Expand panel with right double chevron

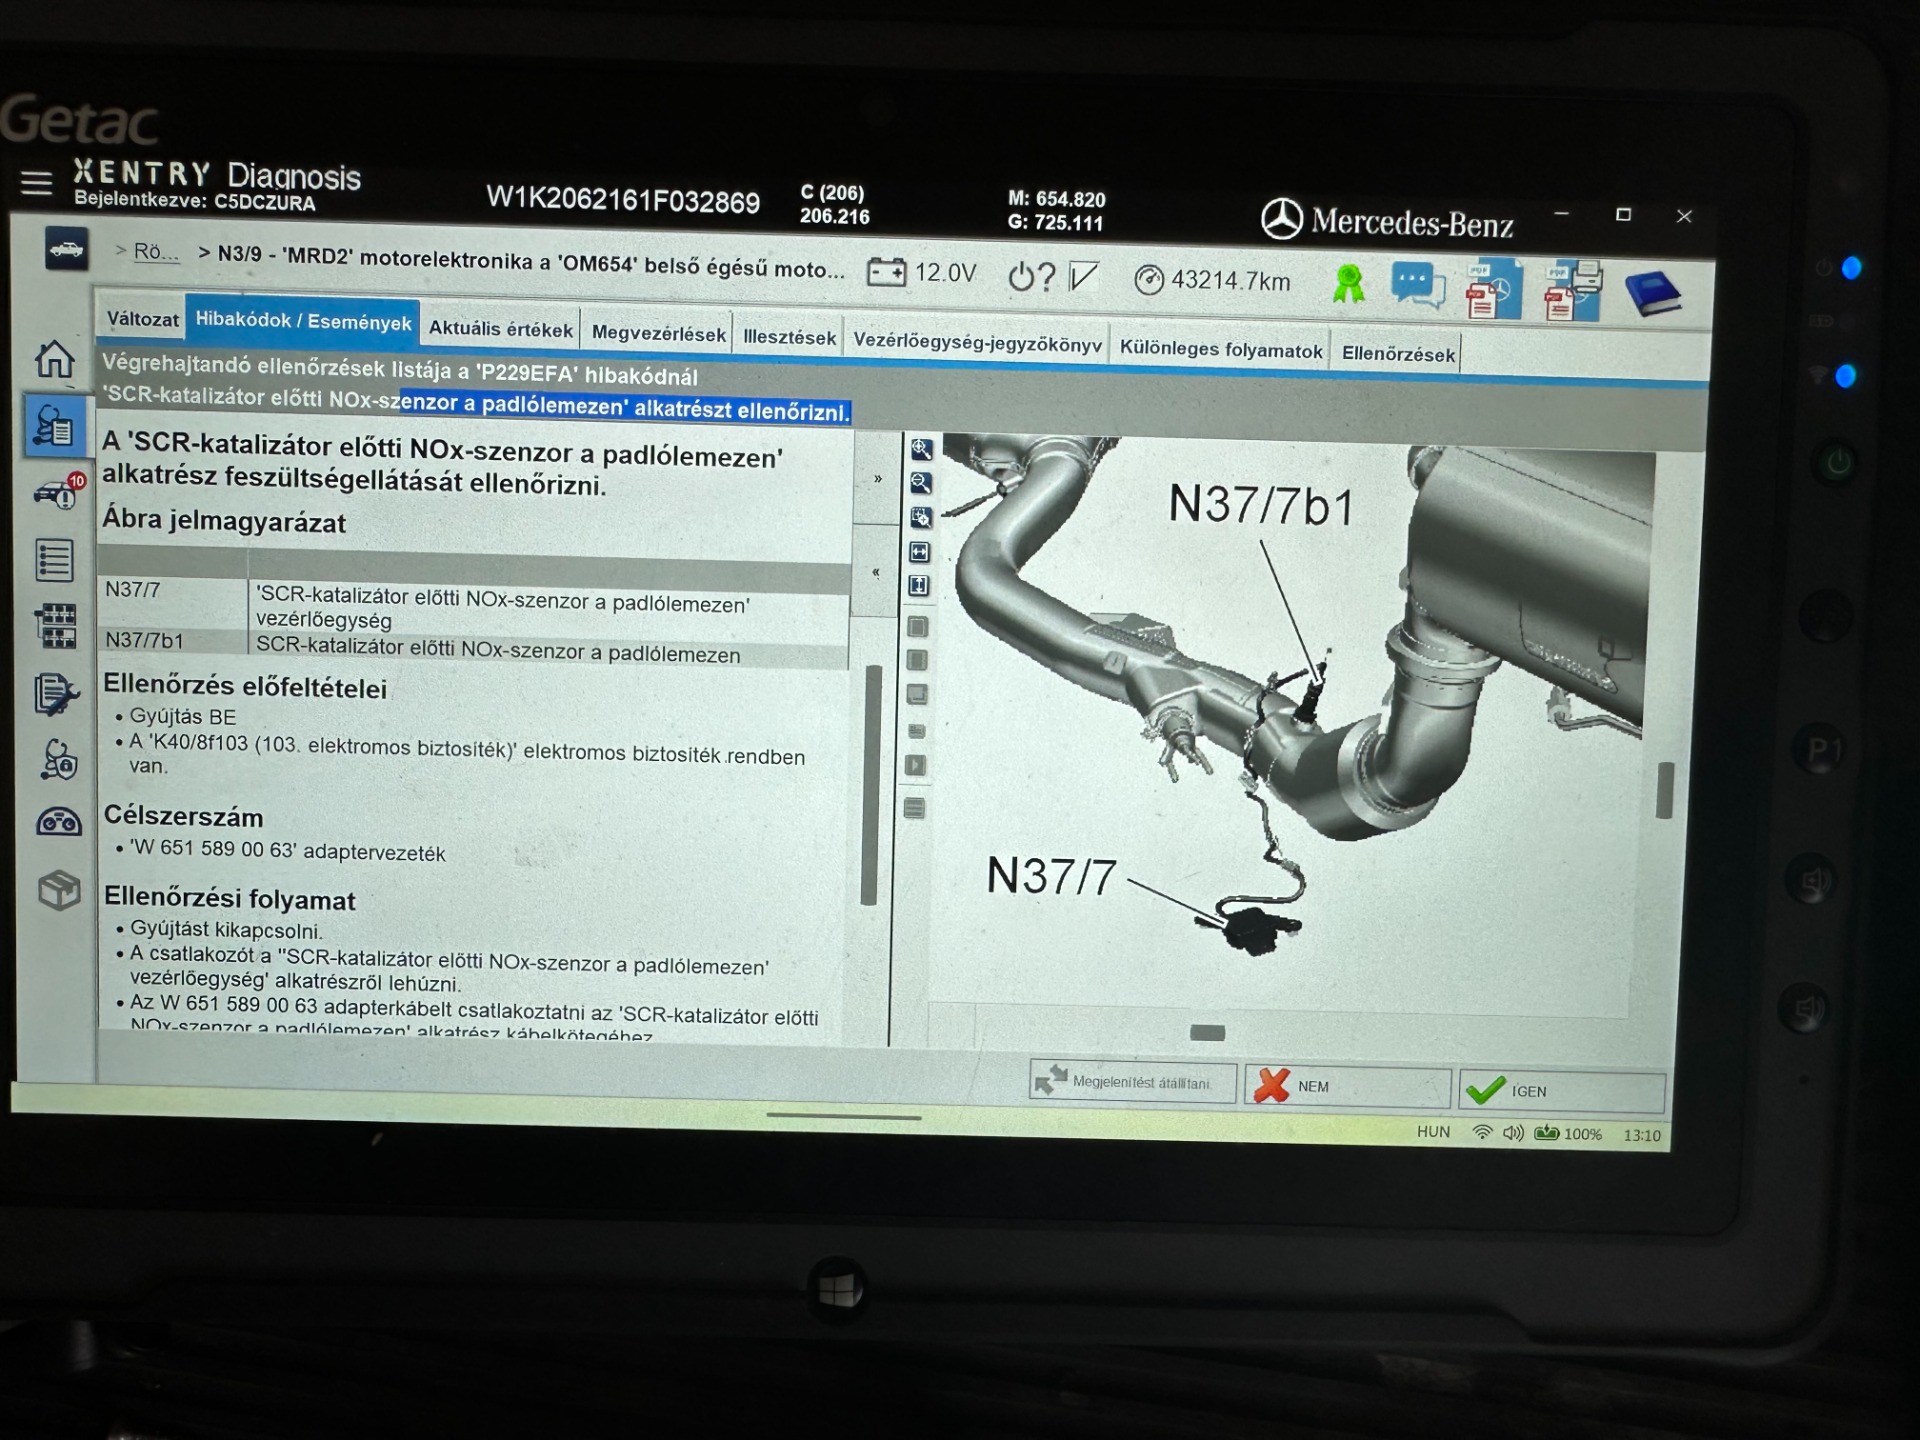point(877,479)
